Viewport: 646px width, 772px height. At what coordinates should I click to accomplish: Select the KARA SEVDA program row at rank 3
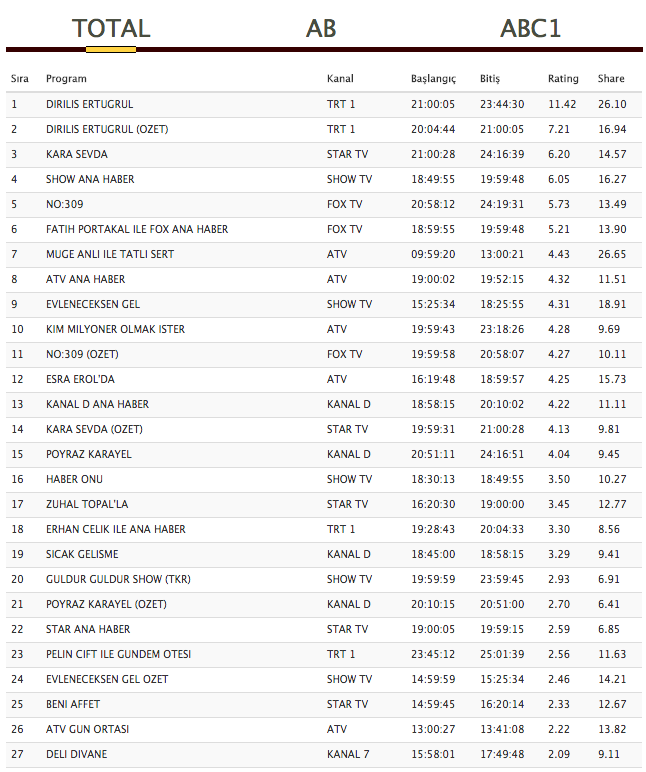pos(324,155)
